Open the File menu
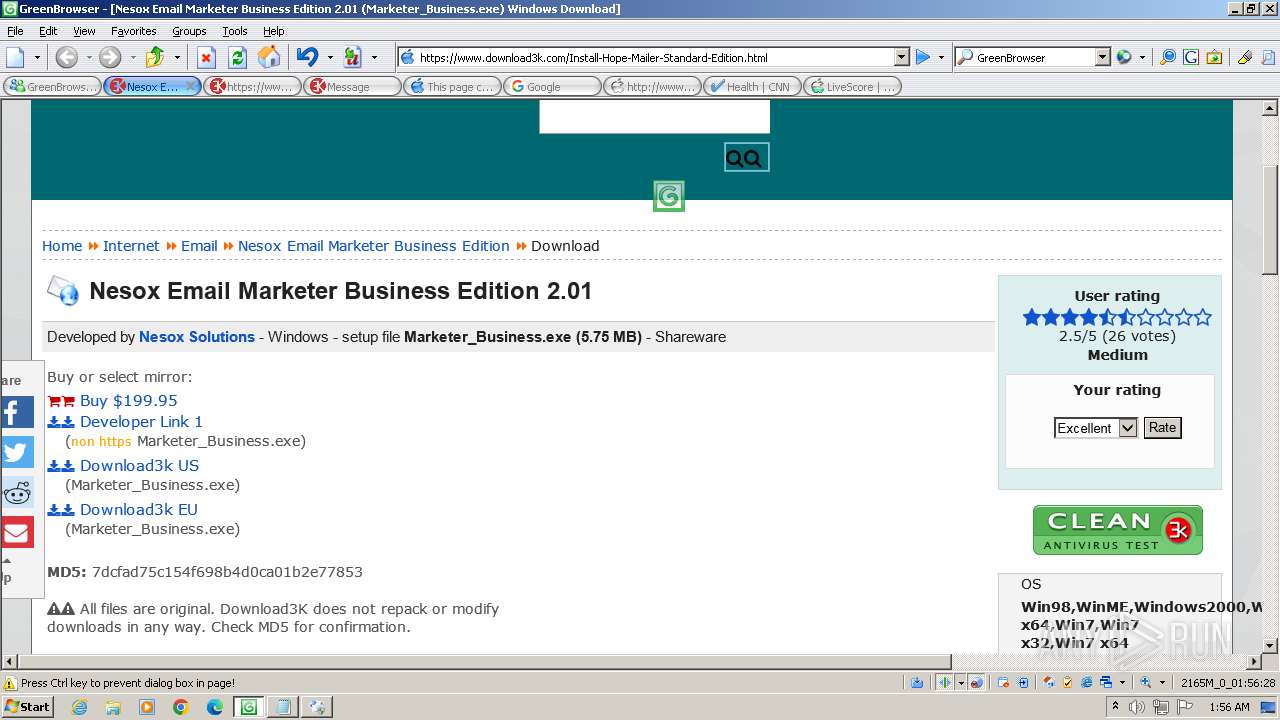Viewport: 1280px width, 720px height. [15, 31]
